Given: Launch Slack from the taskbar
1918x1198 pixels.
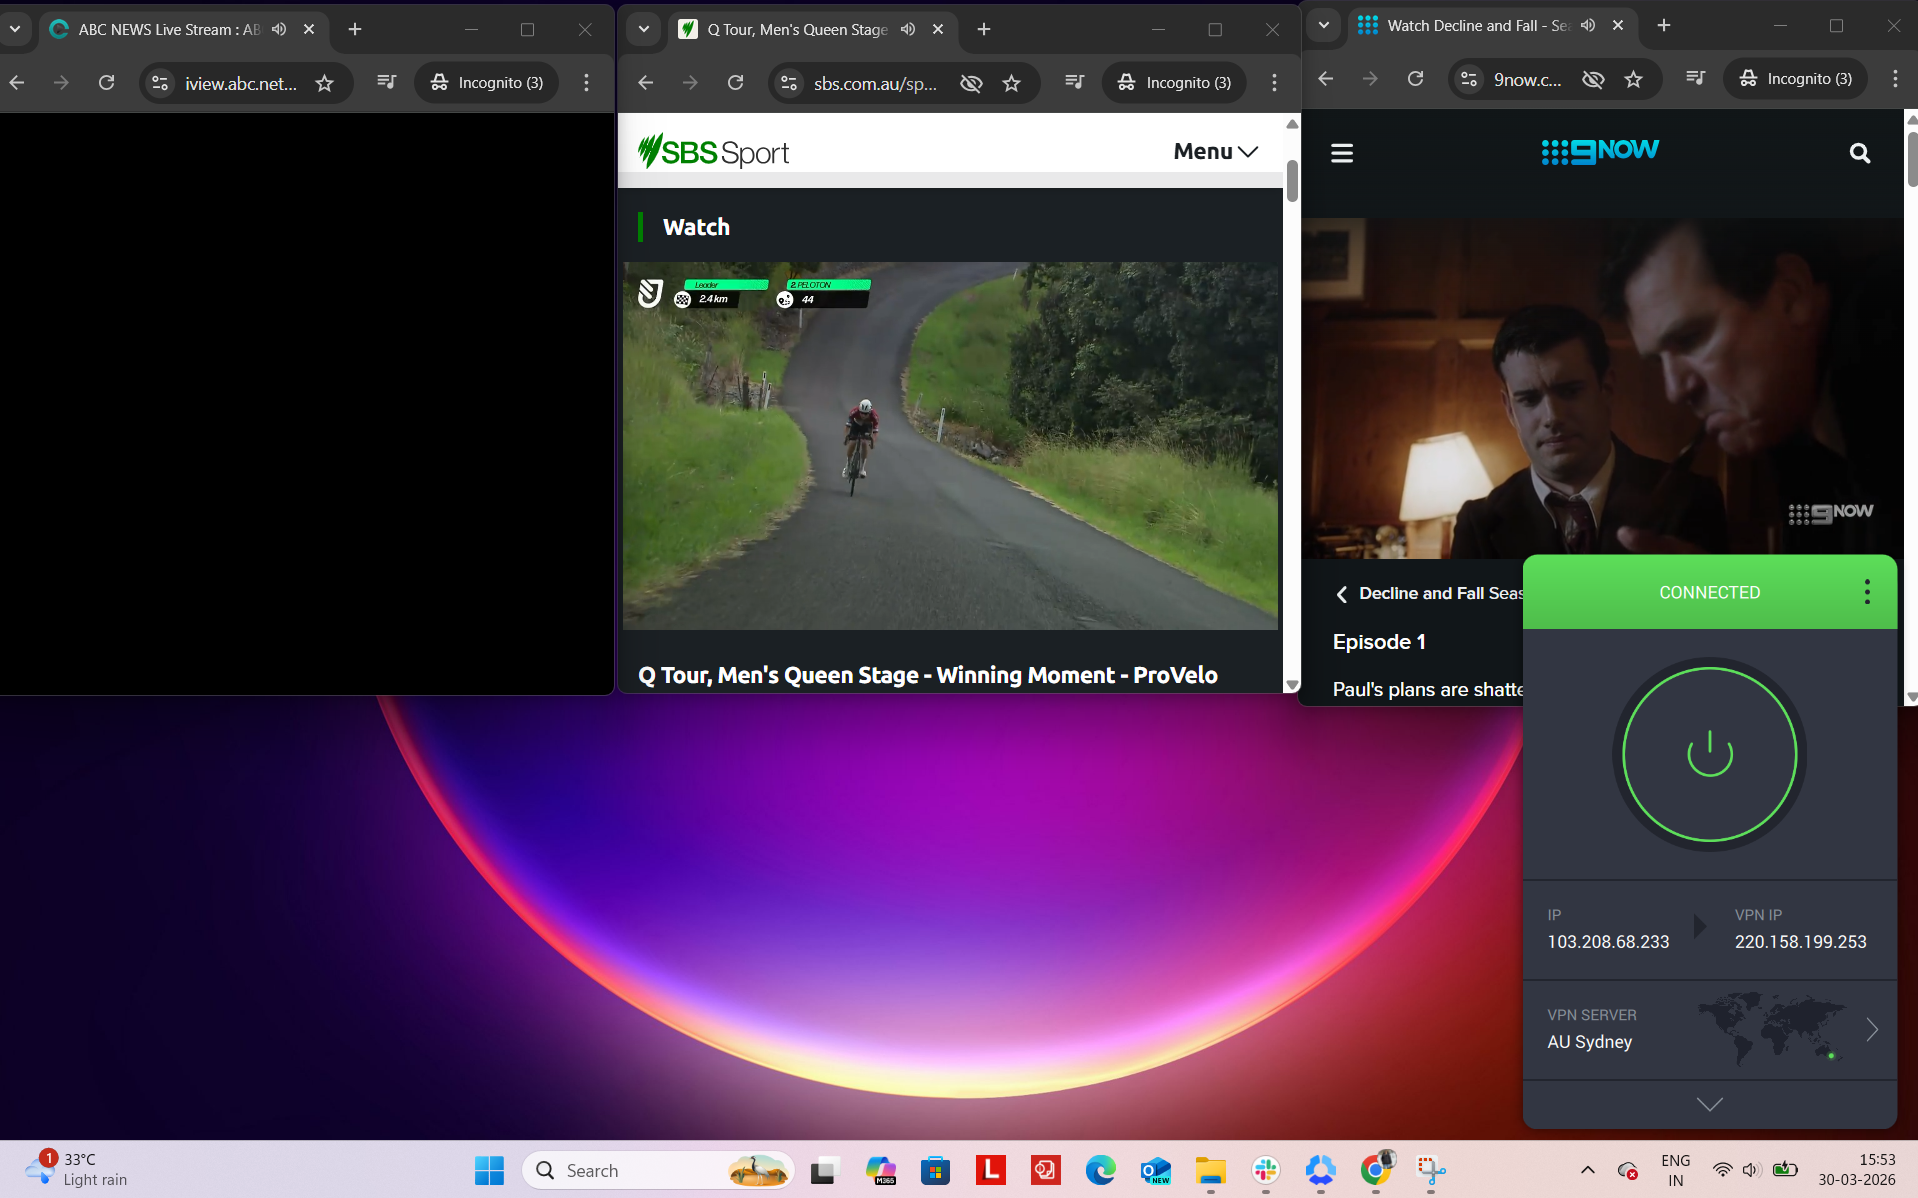Looking at the screenshot, I should coord(1266,1170).
